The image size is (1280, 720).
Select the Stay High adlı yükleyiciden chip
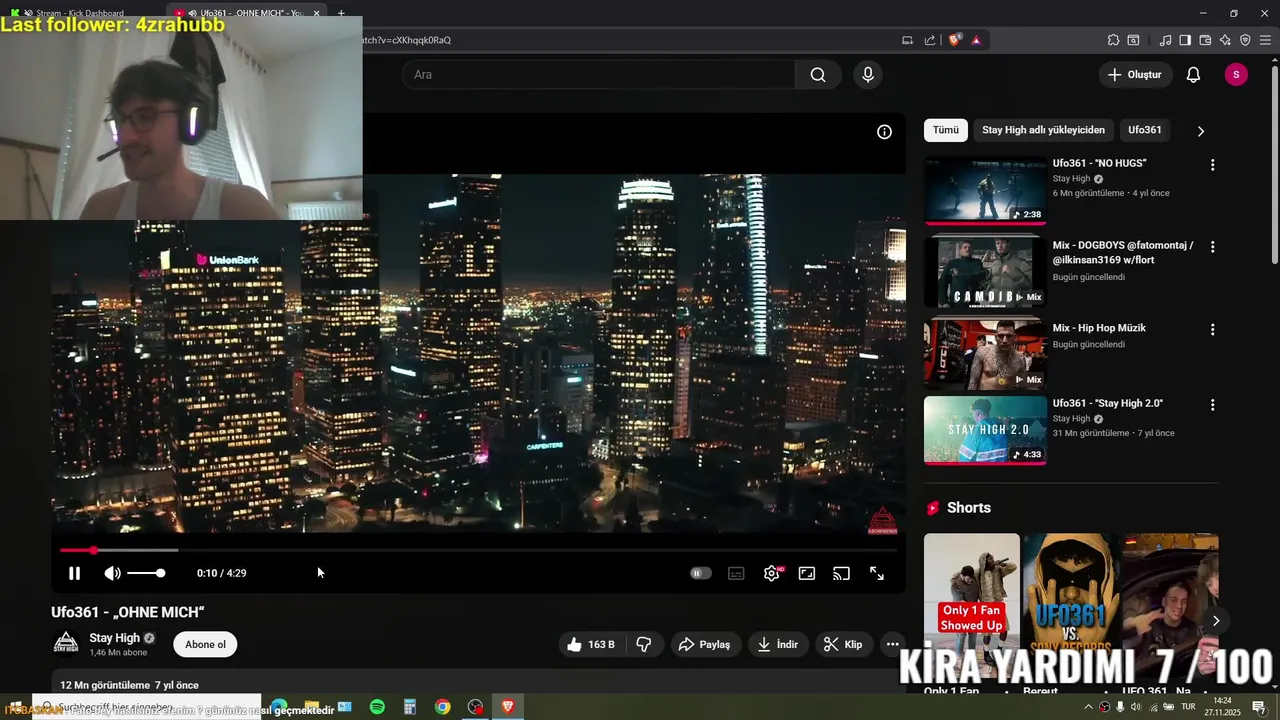pos(1043,130)
